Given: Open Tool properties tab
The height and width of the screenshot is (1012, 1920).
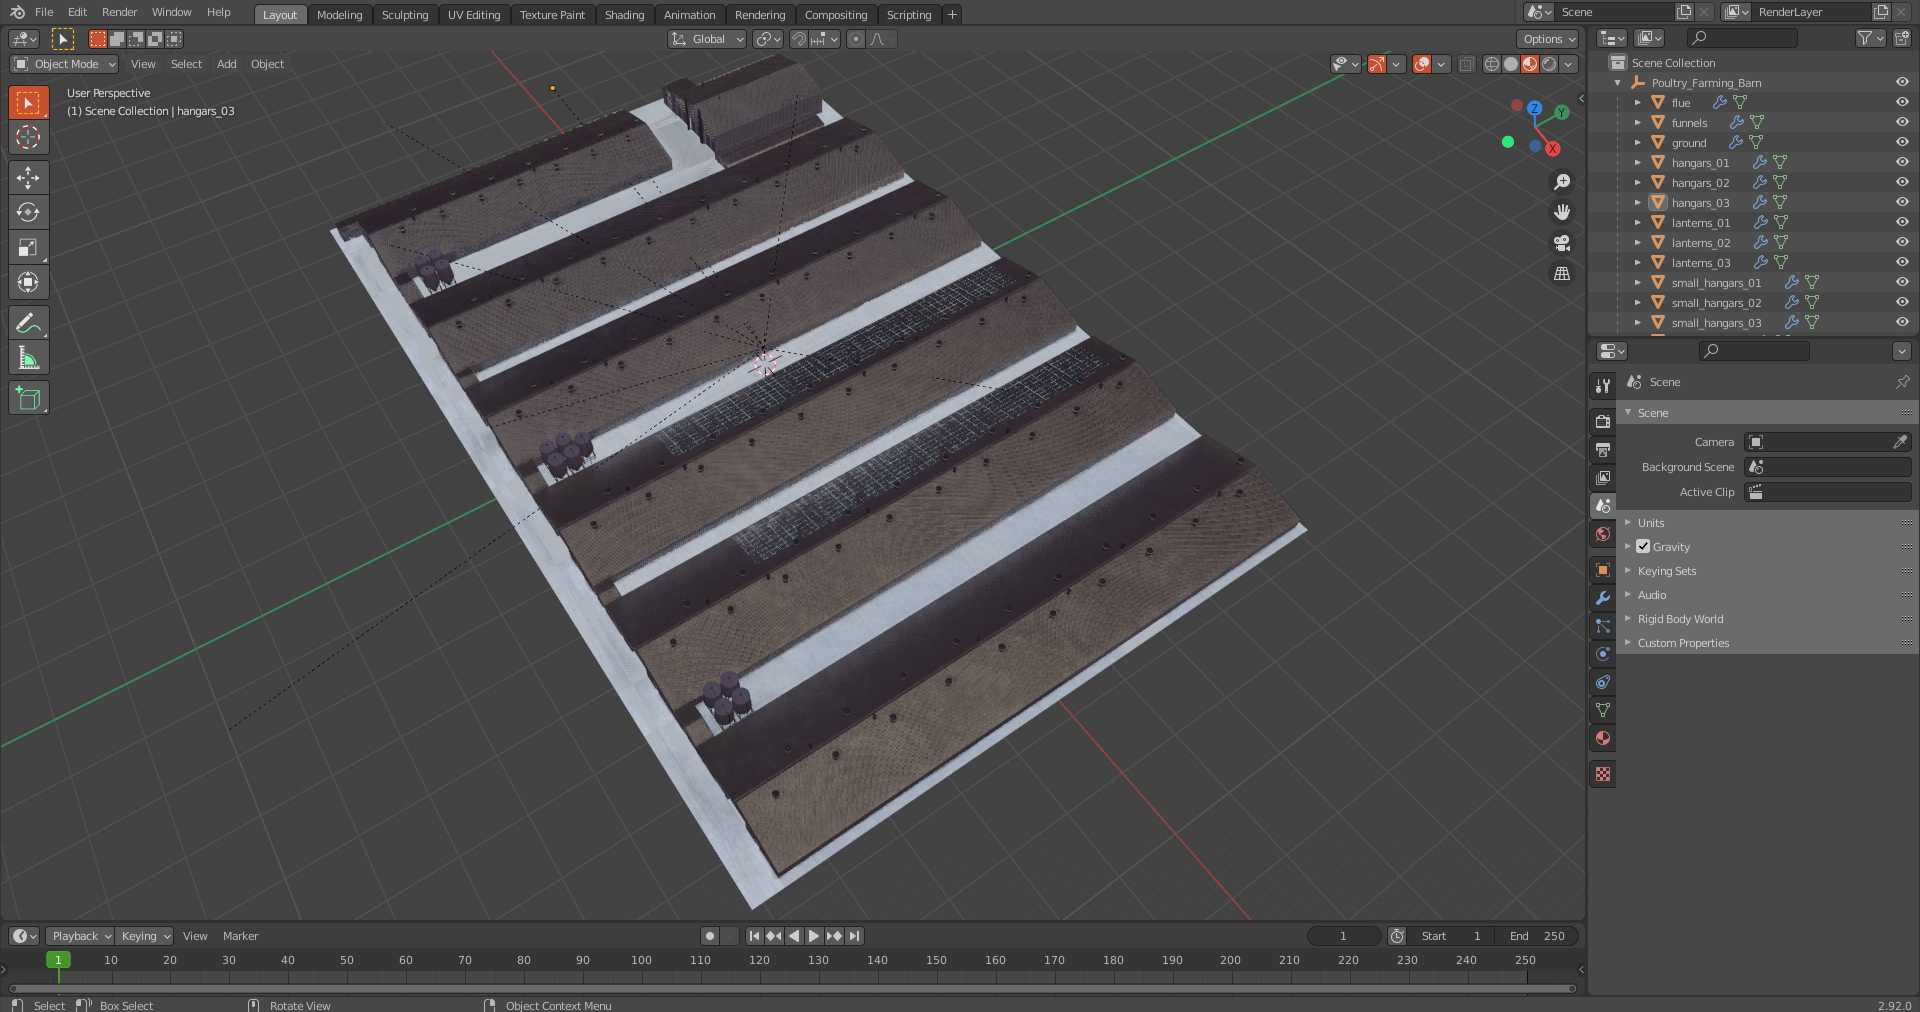Looking at the screenshot, I should 1603,385.
